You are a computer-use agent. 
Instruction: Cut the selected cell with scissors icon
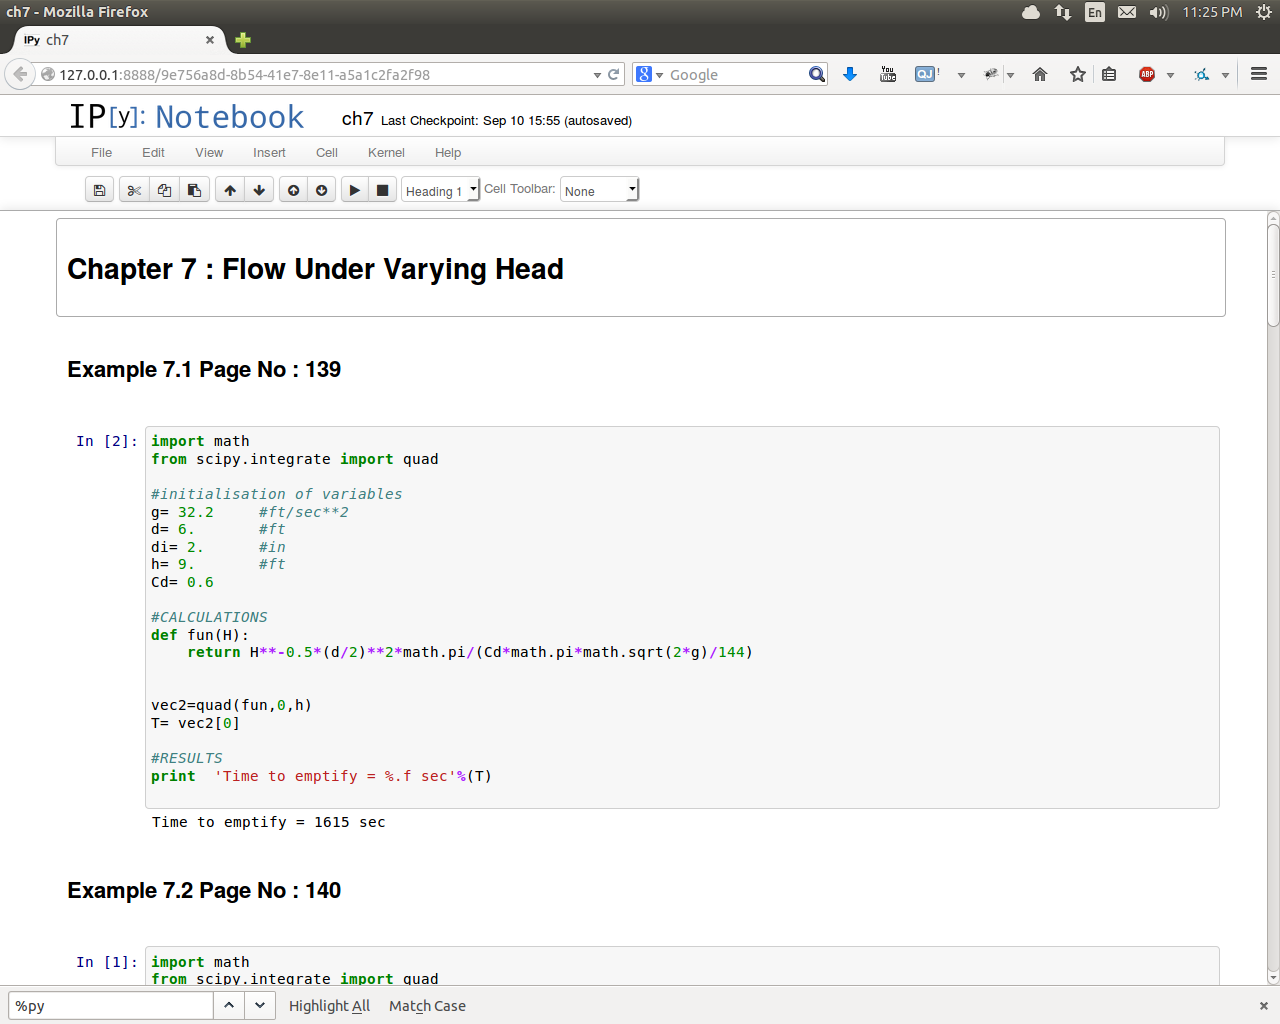(x=134, y=190)
